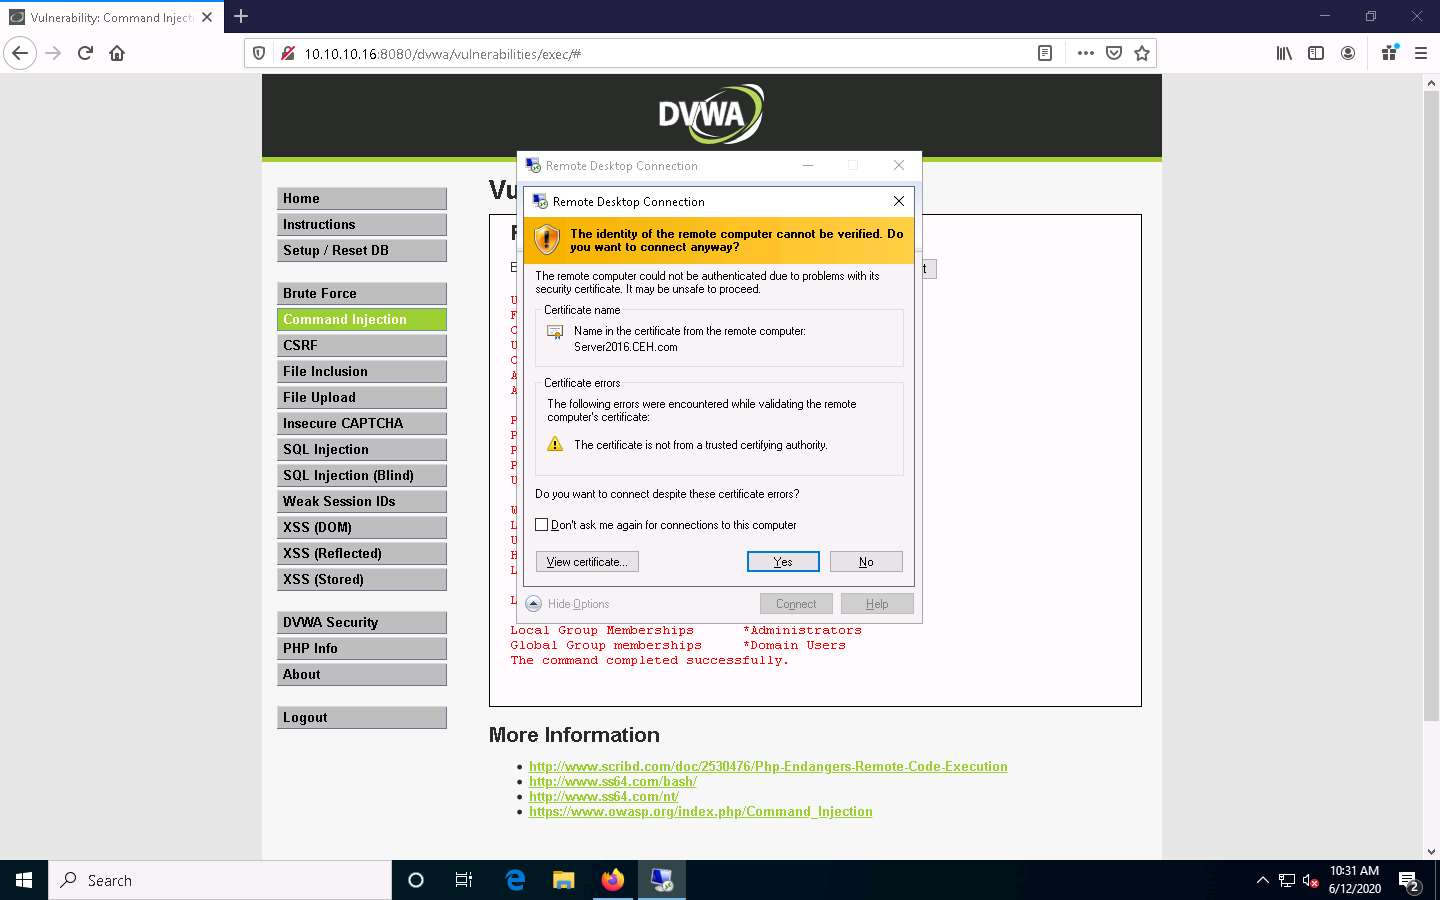Enable Don't ask me again for this computer
Screen dimensions: 1440x900
tap(541, 524)
